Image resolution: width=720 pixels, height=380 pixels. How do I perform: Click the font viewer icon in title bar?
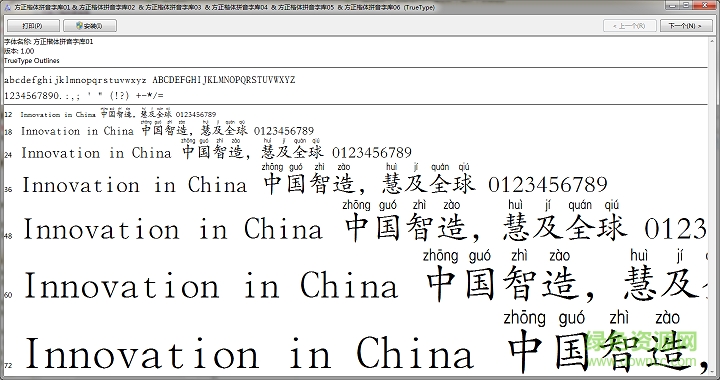click(7, 7)
